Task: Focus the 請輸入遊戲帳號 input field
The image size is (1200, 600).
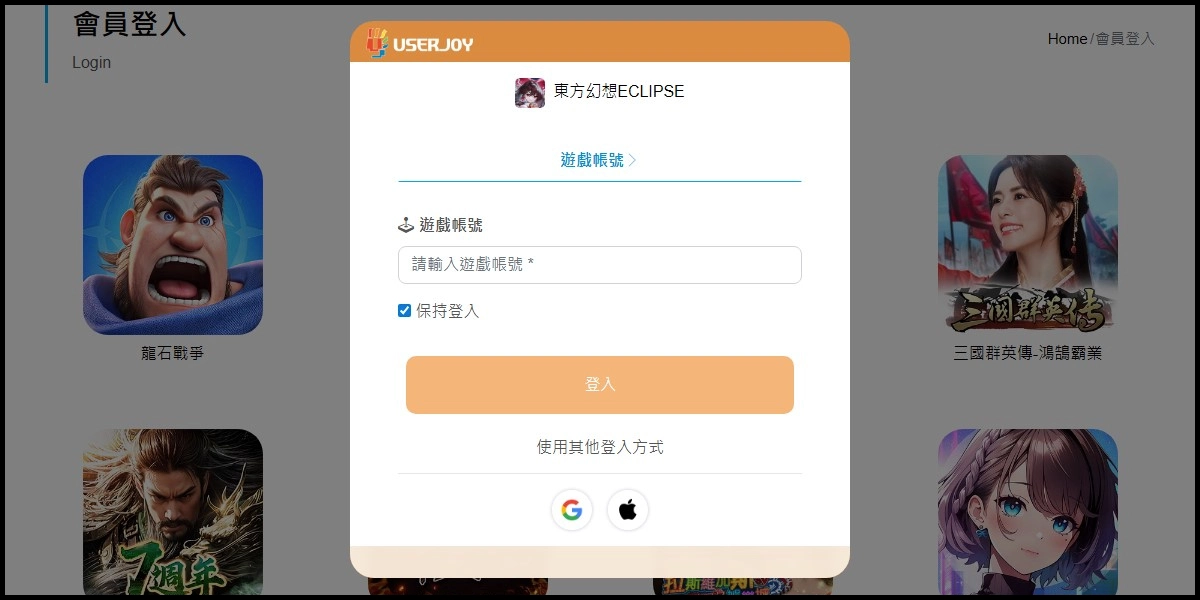Action: click(600, 265)
